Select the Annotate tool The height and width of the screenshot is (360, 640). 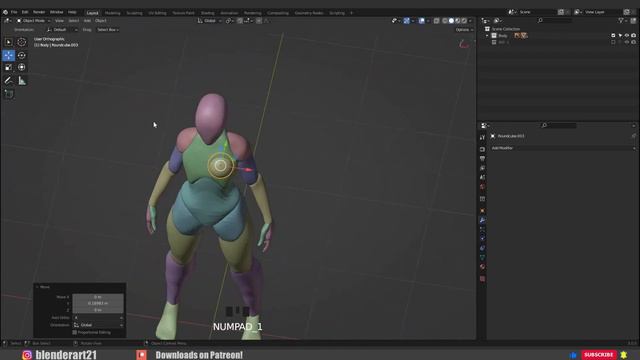tap(9, 81)
